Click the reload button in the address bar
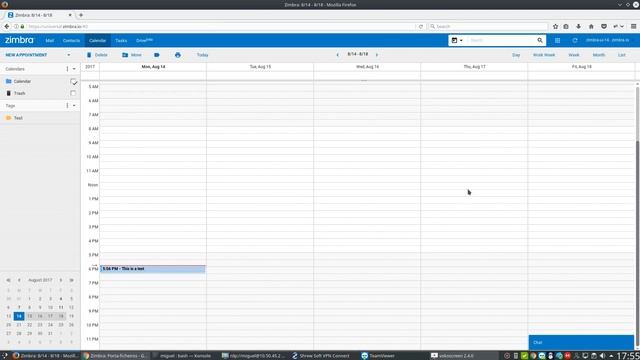640x360 pixels. (x=421, y=27)
